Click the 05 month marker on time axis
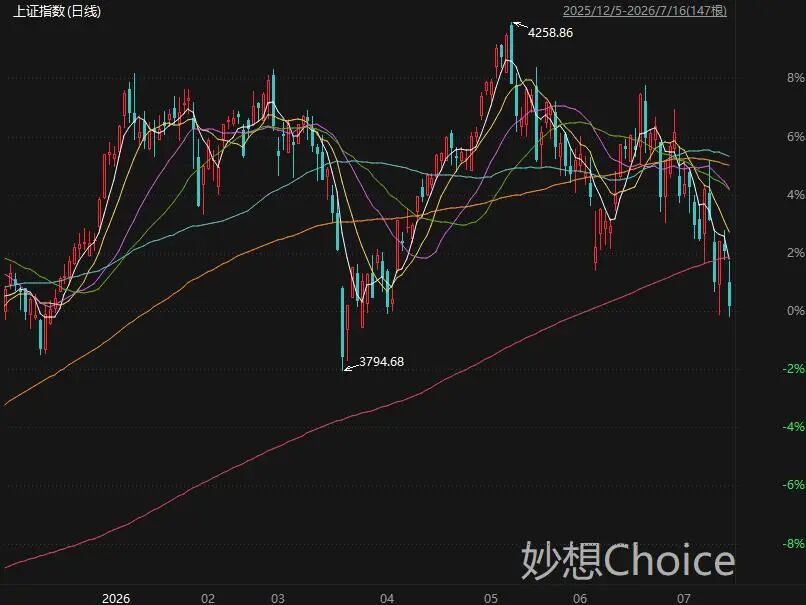The image size is (806, 605). click(x=491, y=599)
